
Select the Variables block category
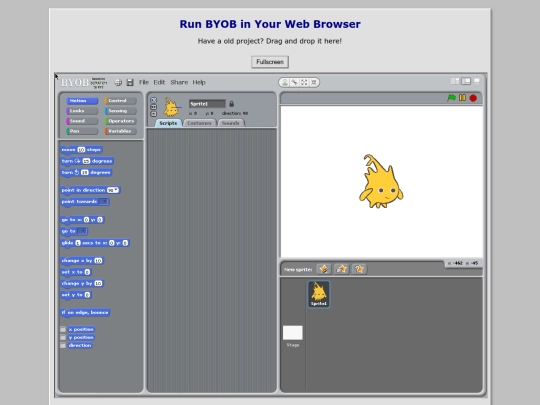[120, 131]
